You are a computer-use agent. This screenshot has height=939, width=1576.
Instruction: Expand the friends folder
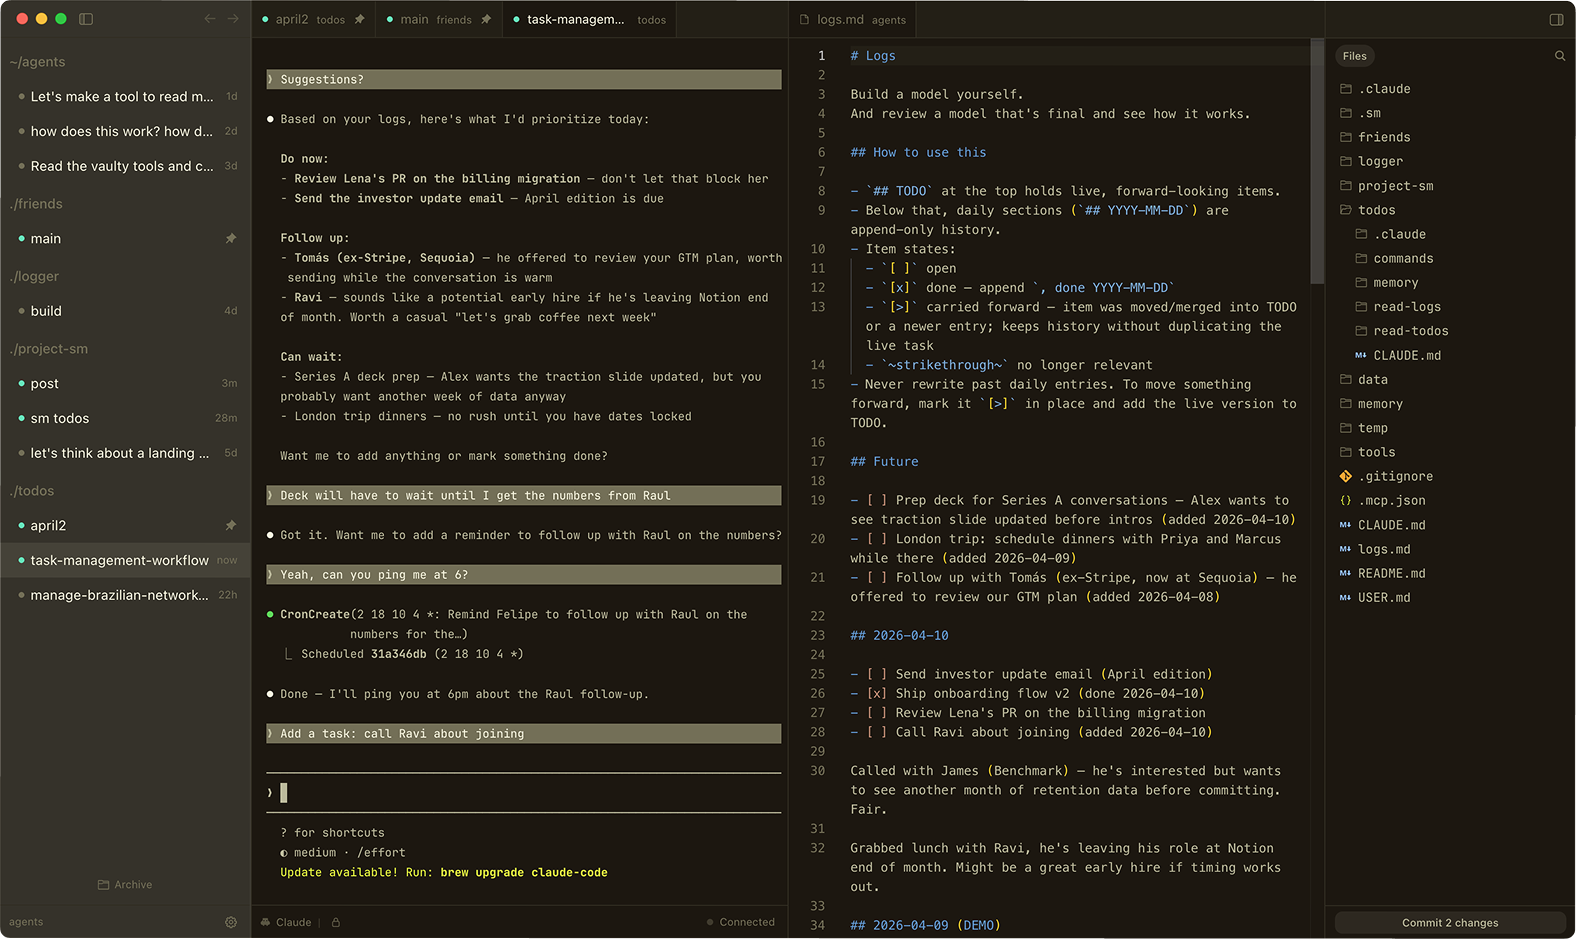coord(1383,137)
